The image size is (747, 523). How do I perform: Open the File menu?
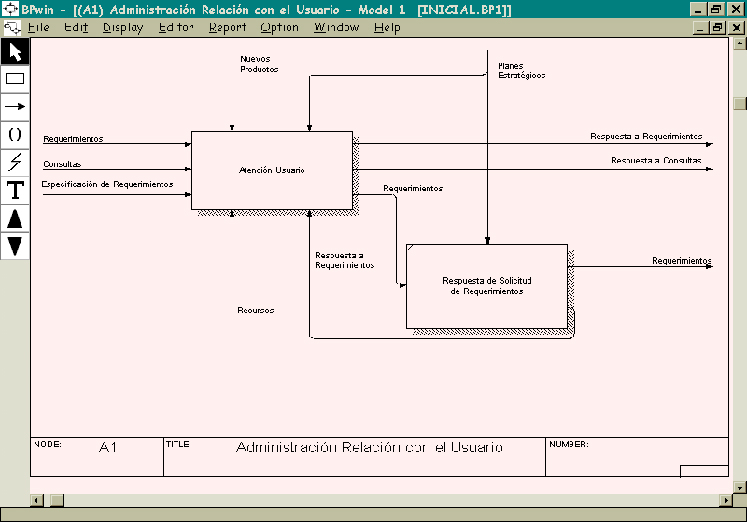pyautogui.click(x=39, y=28)
